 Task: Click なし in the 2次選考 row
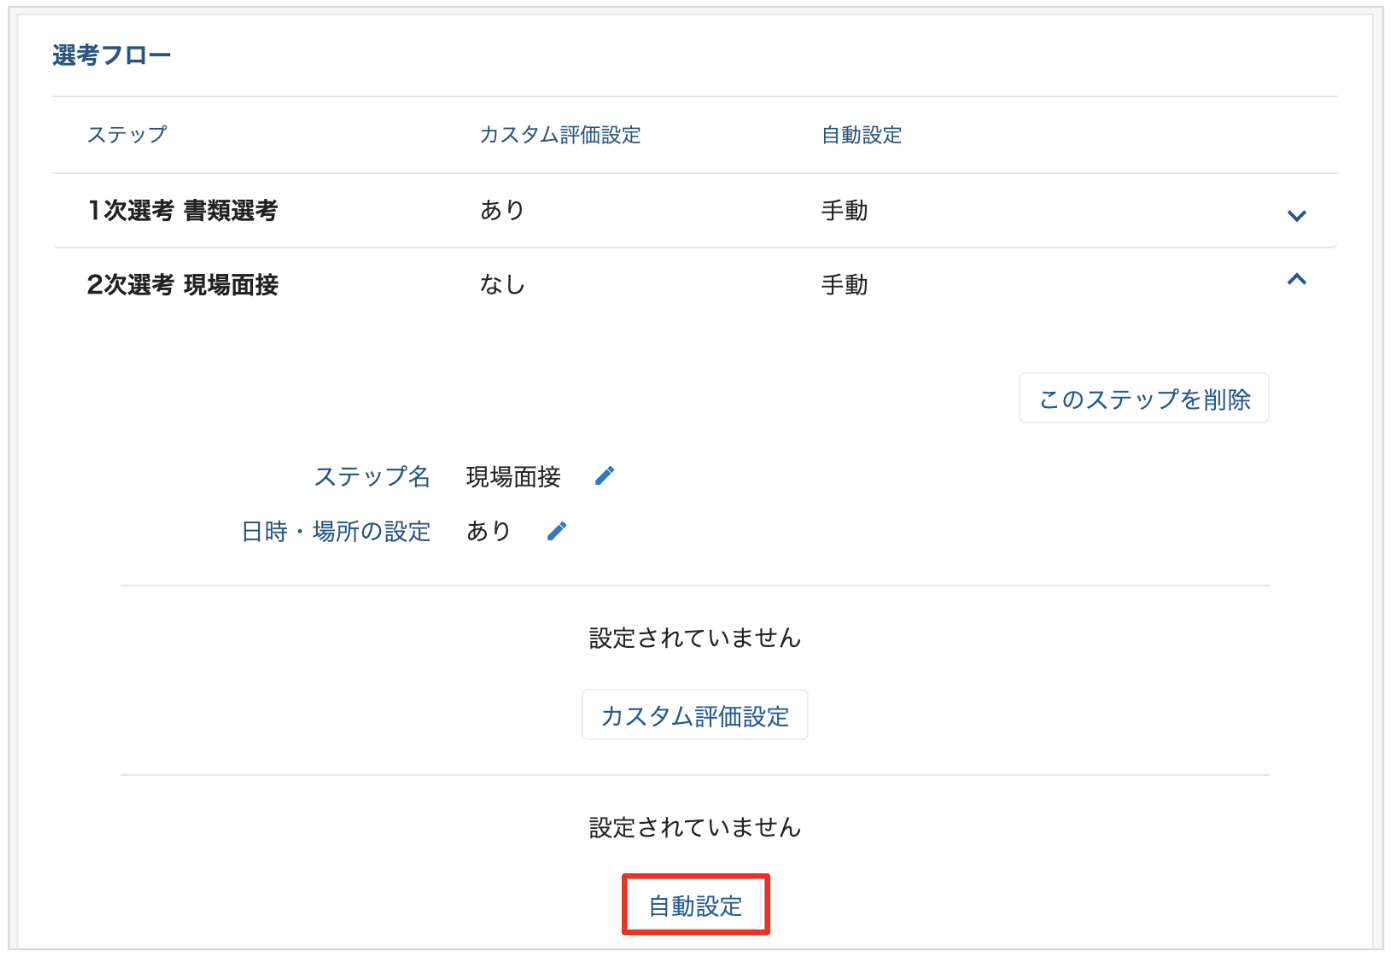[x=502, y=285]
